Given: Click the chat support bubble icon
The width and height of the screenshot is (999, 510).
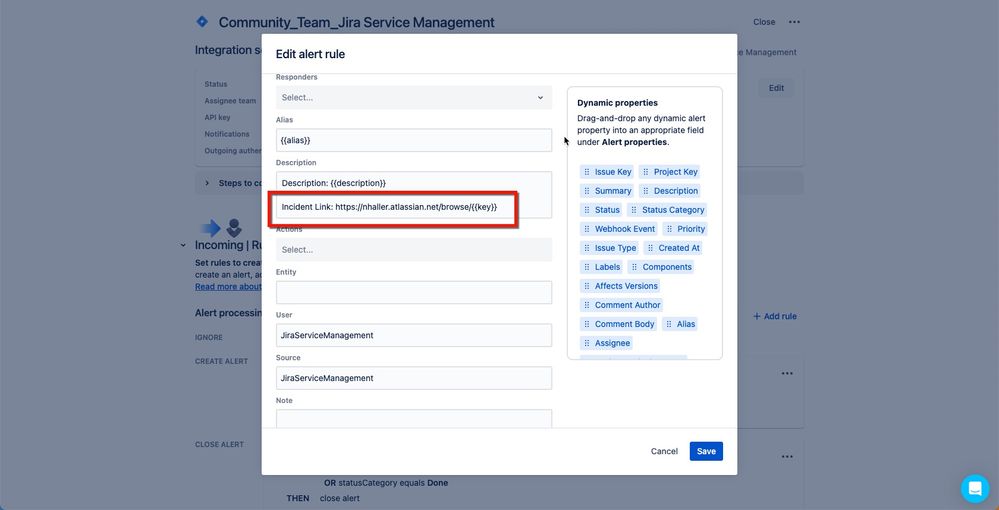Looking at the screenshot, I should [x=975, y=489].
